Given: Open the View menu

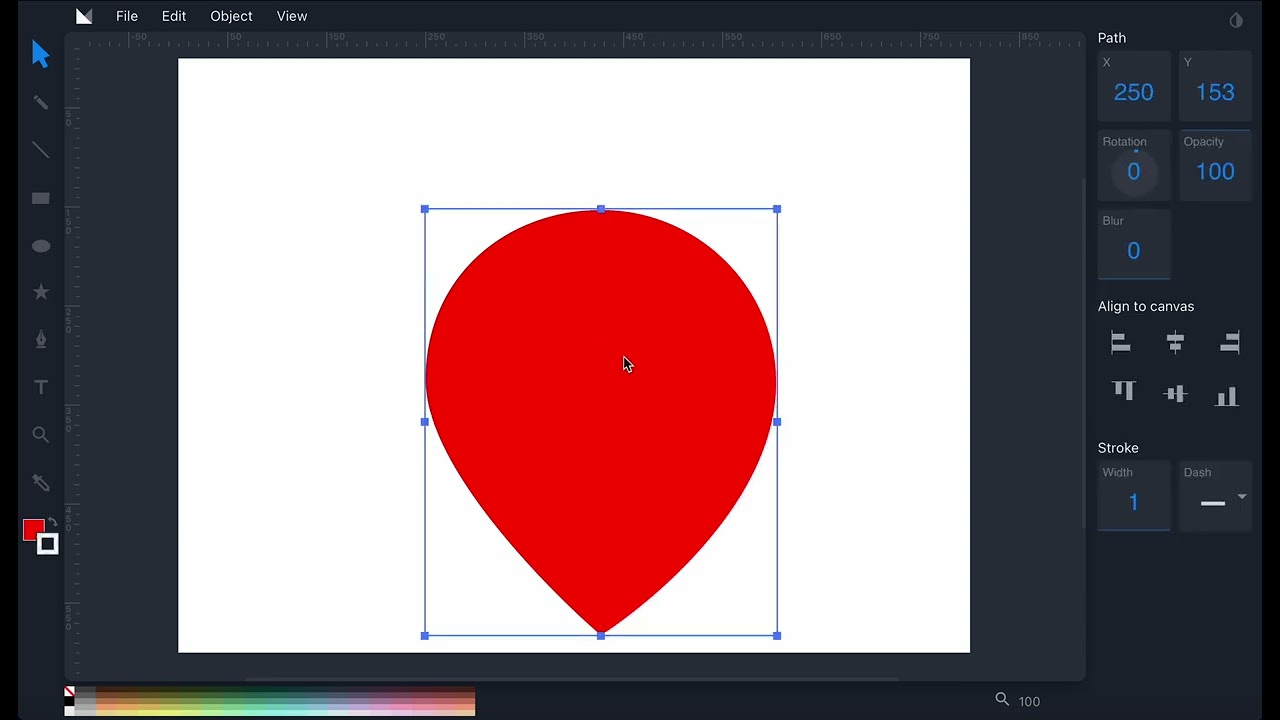Looking at the screenshot, I should pyautogui.click(x=292, y=16).
